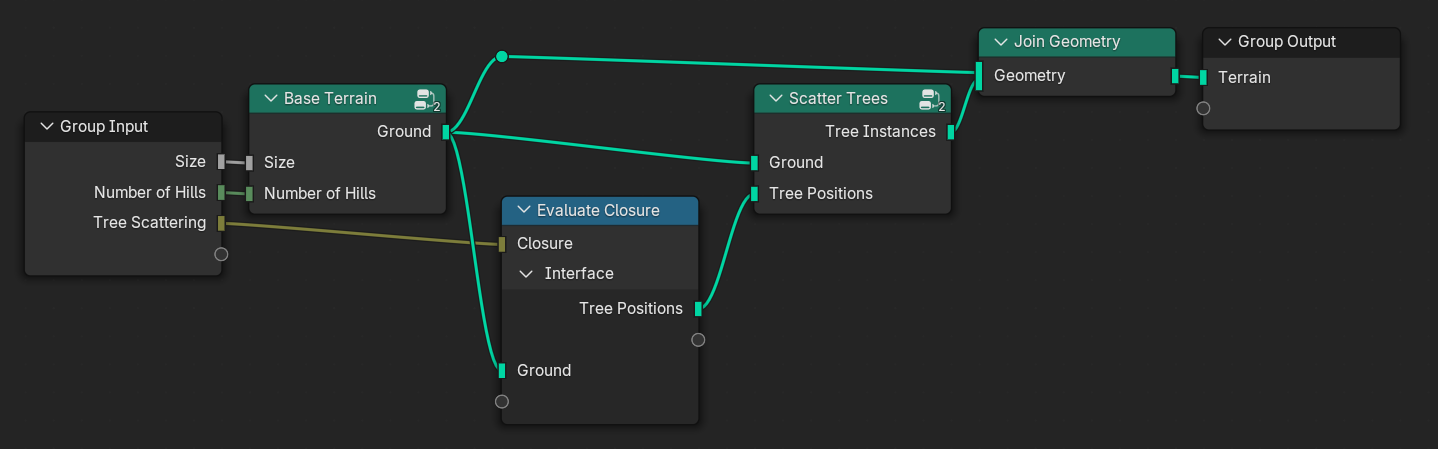Click the Number of Hills output socket on Group Input
Image resolution: width=1438 pixels, height=449 pixels.
(222, 193)
